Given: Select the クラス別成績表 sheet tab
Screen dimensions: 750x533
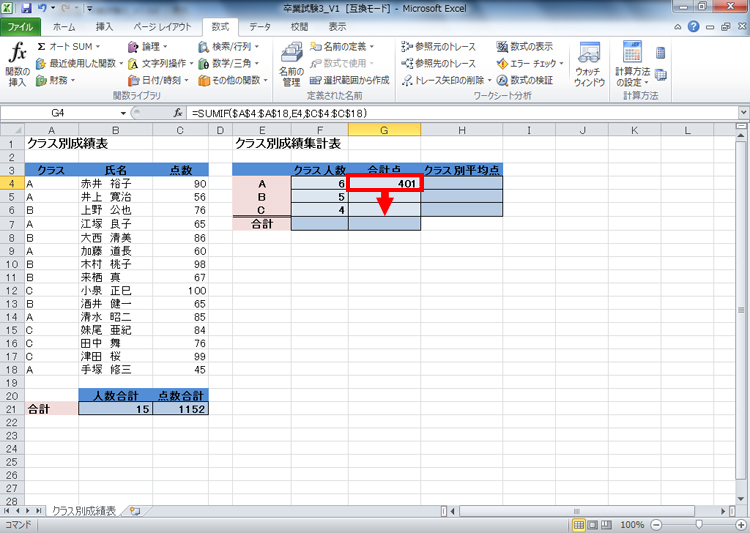Looking at the screenshot, I should point(84,511).
